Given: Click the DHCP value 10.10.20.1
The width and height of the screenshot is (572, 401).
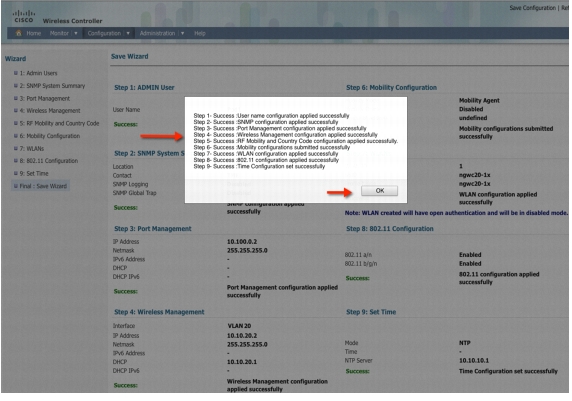Looking at the screenshot, I should [x=242, y=362].
